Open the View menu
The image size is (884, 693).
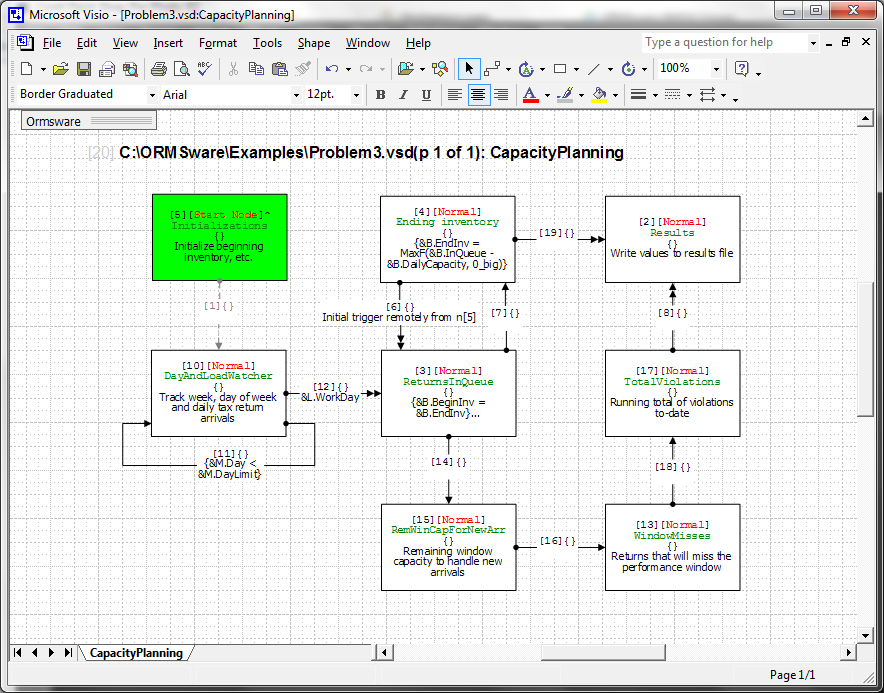[x=125, y=43]
